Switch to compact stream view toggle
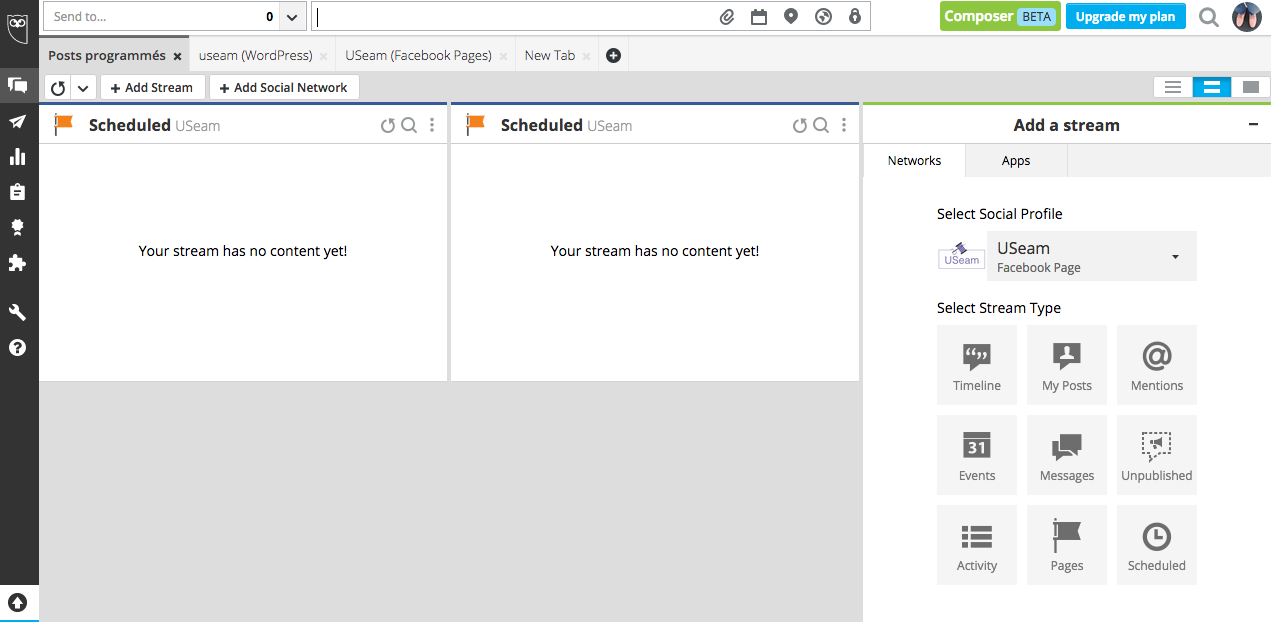The width and height of the screenshot is (1271, 622). pyautogui.click(x=1173, y=88)
